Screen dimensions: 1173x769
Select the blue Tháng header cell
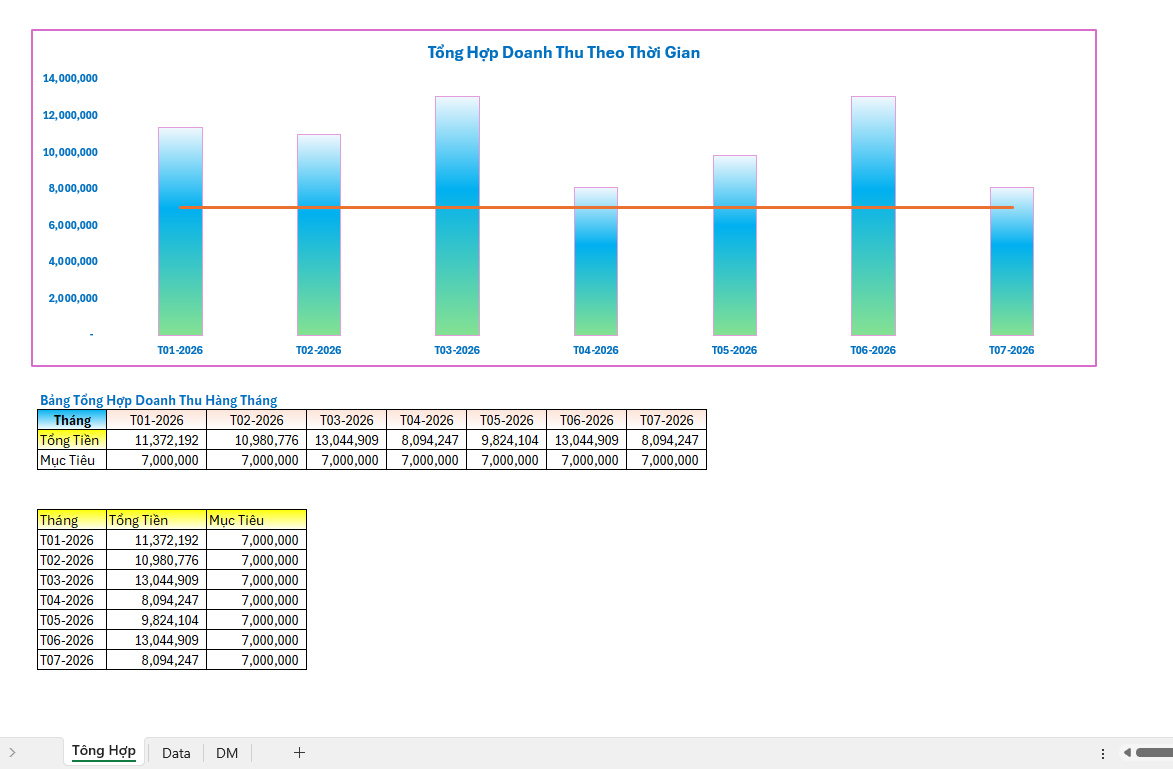(x=72, y=420)
